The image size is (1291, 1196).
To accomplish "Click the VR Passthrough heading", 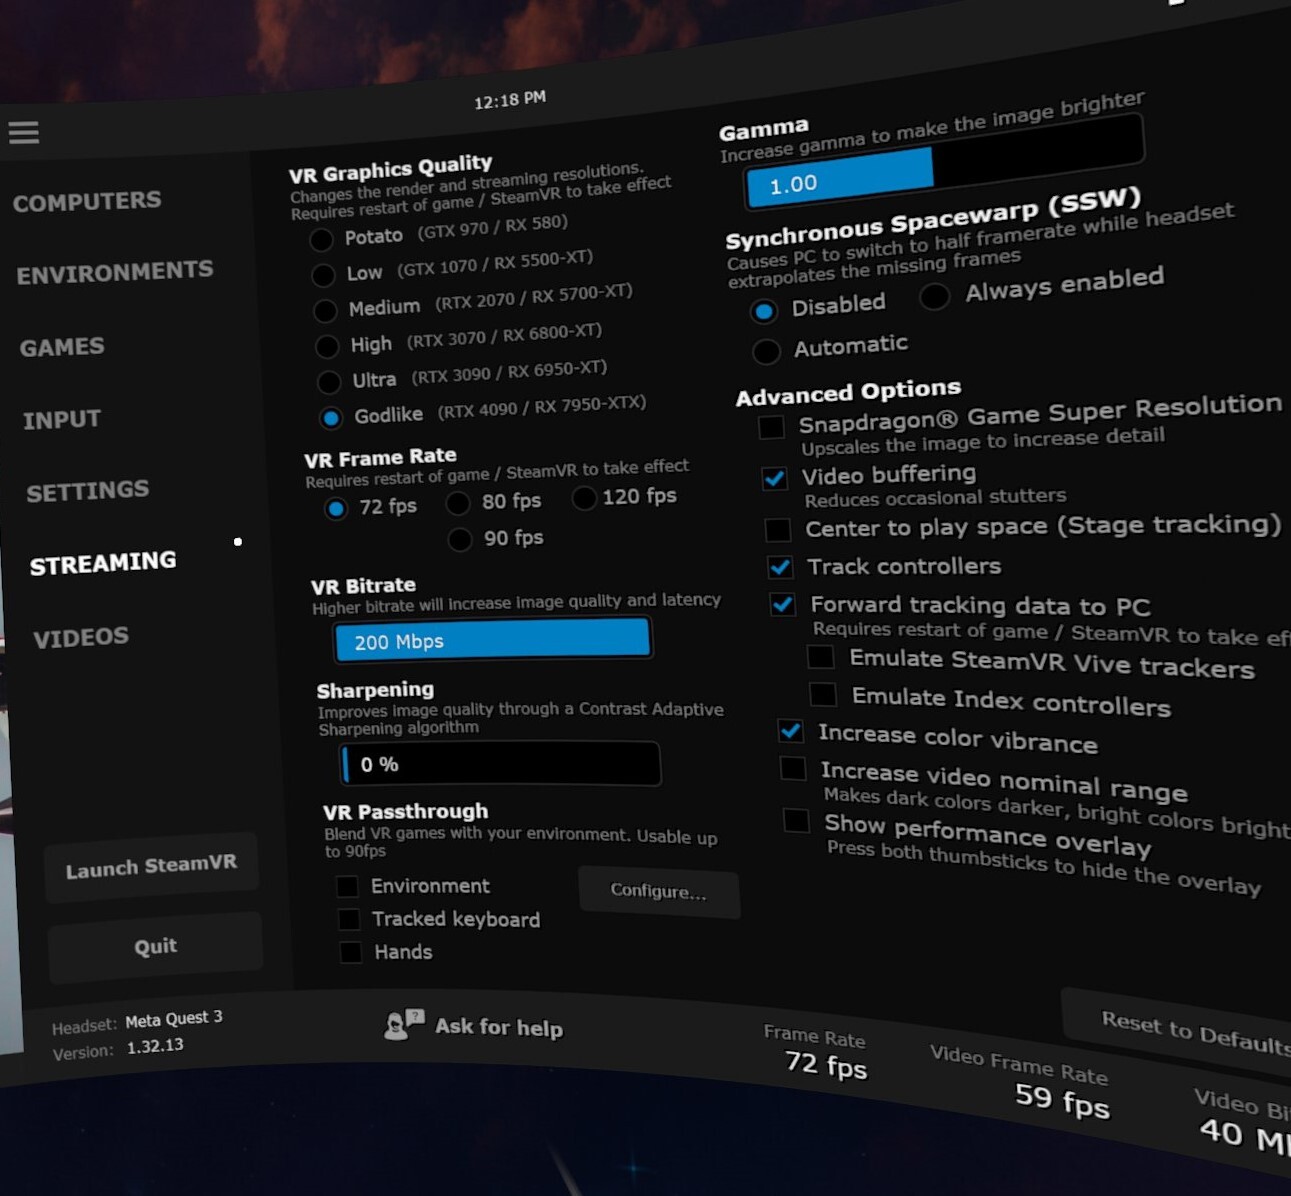I will [x=405, y=811].
